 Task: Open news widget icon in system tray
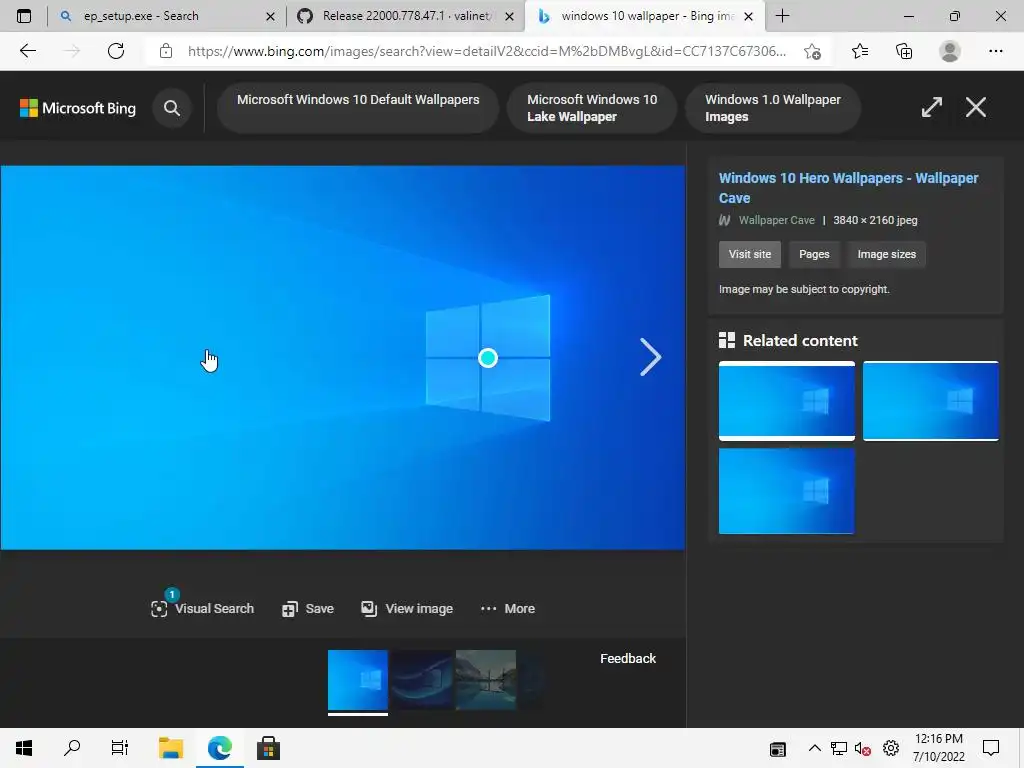click(777, 748)
